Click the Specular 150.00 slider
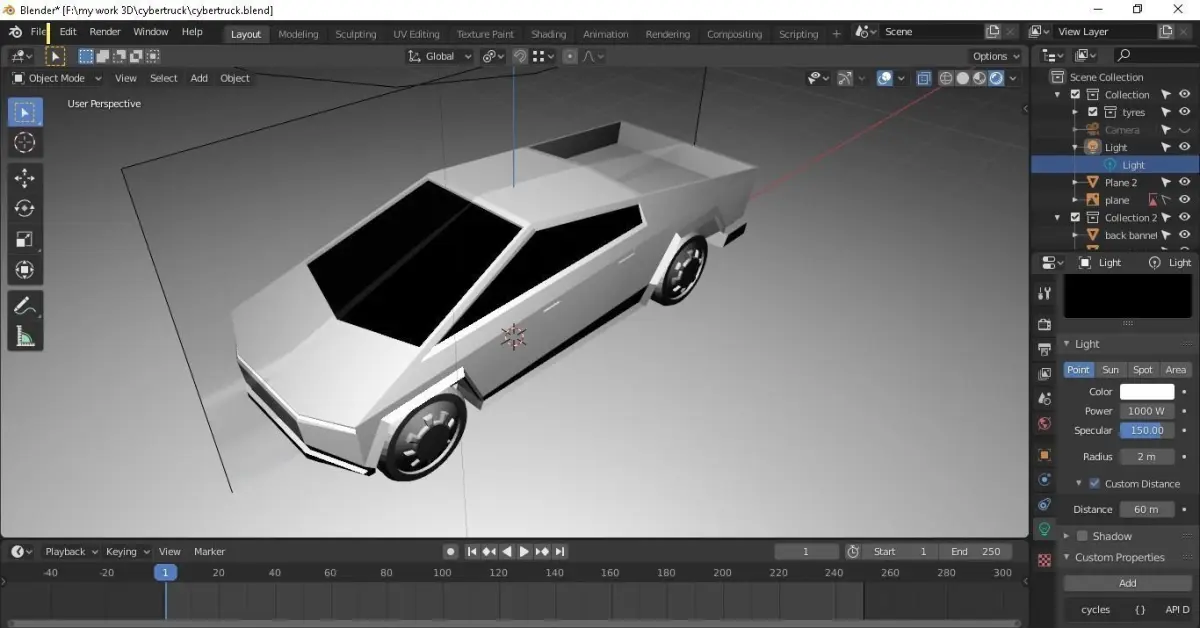Screen dimensions: 1200x628 click(x=1147, y=430)
